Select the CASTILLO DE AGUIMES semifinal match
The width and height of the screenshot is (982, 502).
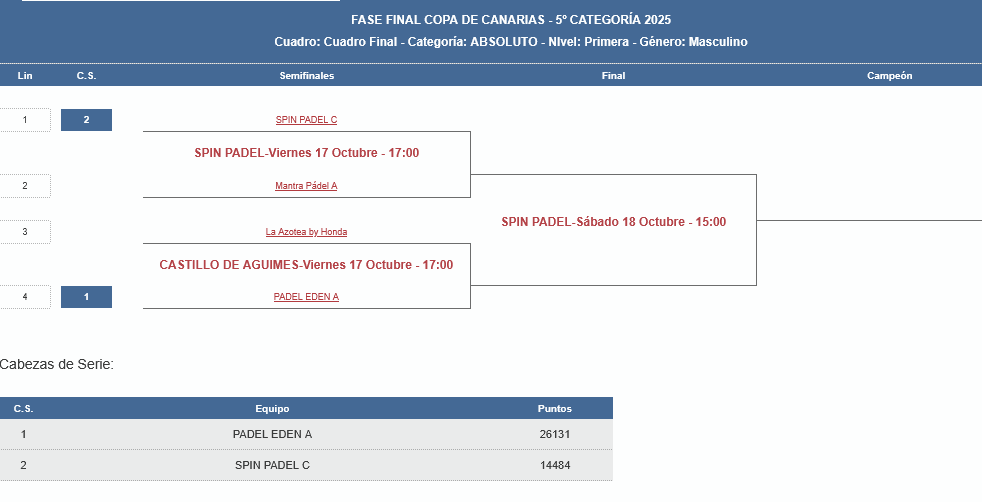click(306, 265)
